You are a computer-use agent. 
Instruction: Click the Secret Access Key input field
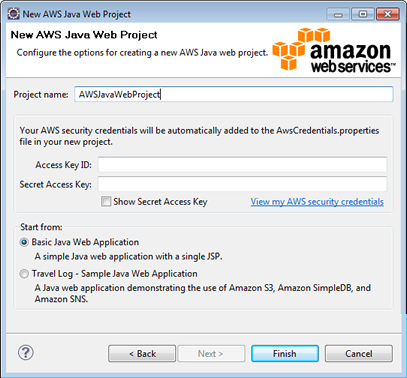point(242,184)
